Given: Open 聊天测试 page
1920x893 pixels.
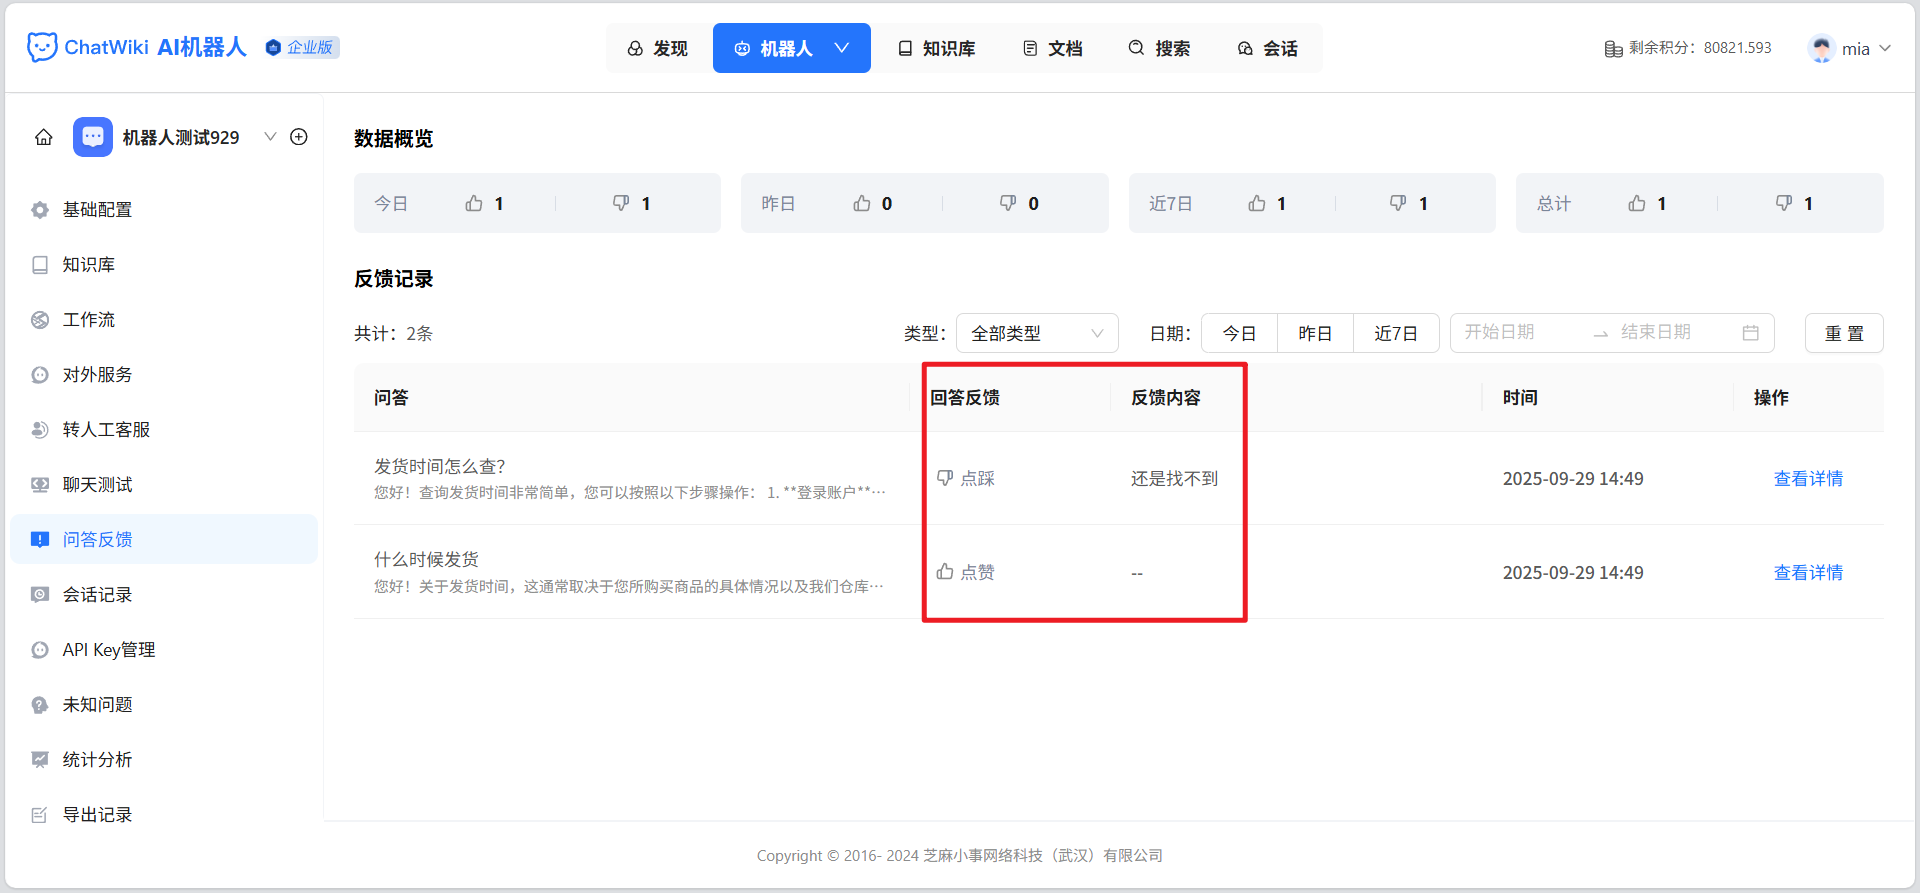Looking at the screenshot, I should pos(165,484).
